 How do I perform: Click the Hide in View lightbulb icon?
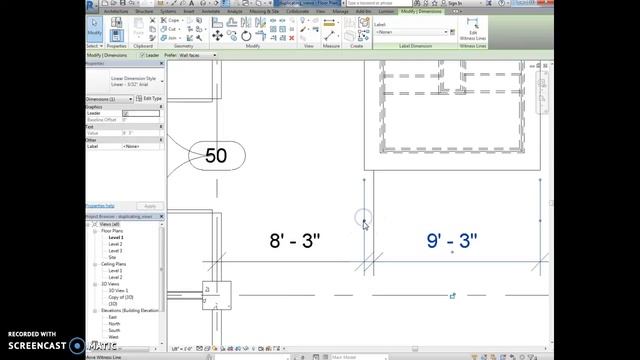point(303,20)
